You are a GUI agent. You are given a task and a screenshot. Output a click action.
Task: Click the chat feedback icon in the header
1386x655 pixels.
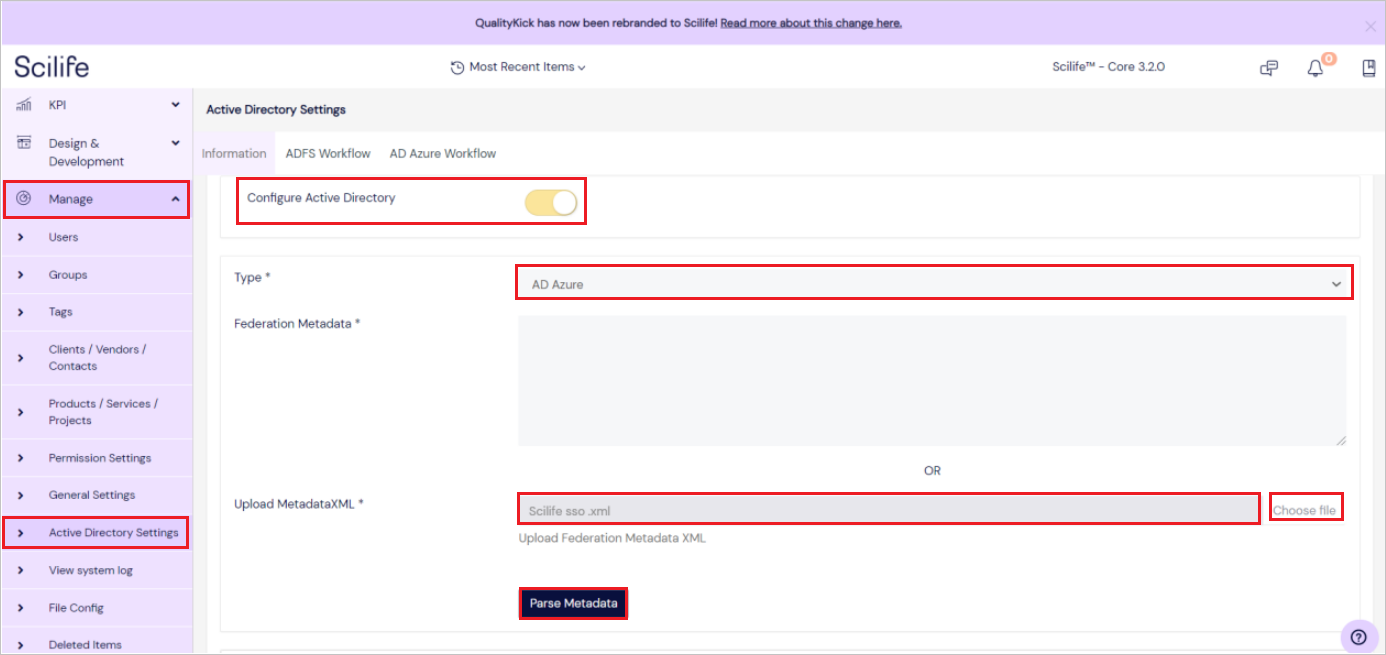(1268, 67)
